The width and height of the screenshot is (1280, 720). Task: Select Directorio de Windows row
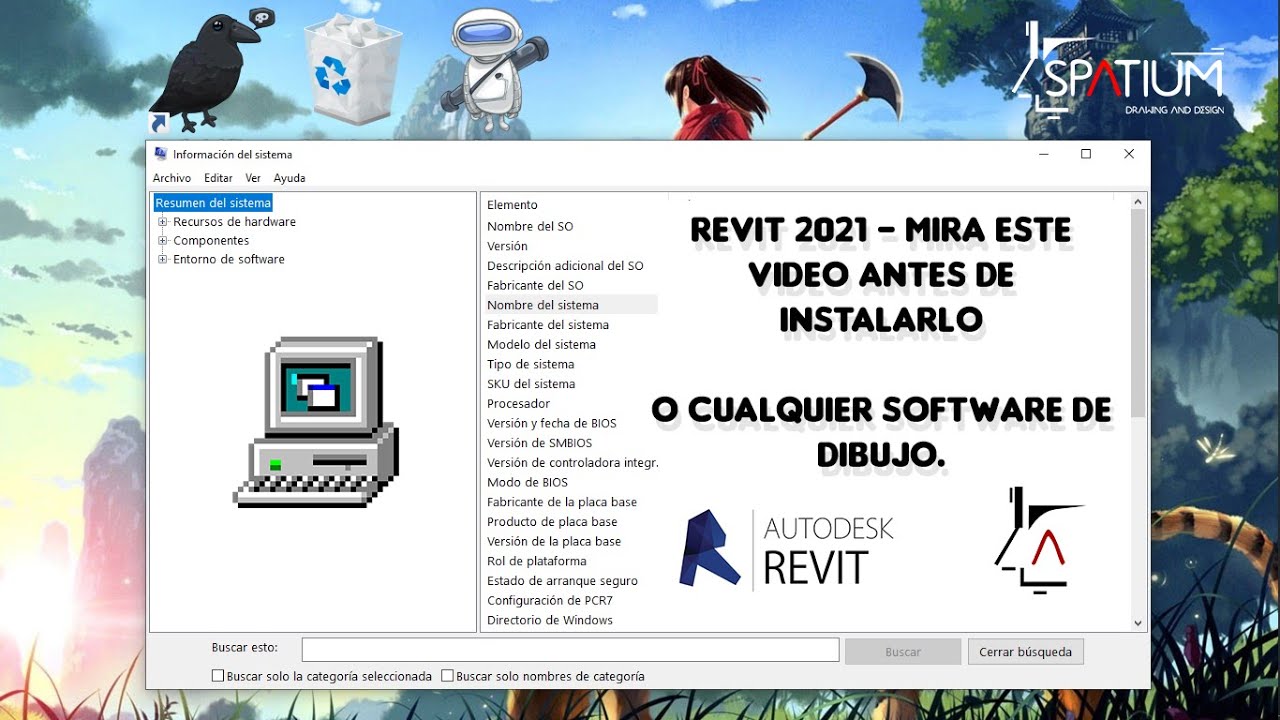tap(550, 620)
